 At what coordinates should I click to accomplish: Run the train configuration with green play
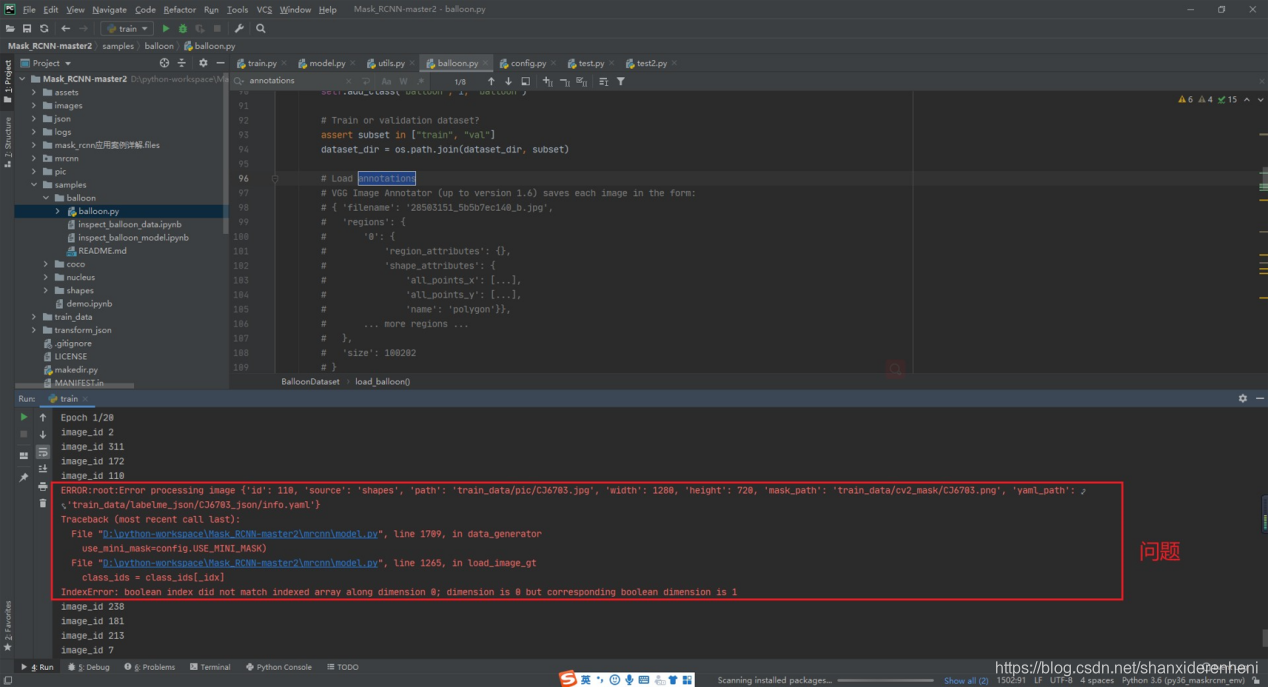(166, 29)
